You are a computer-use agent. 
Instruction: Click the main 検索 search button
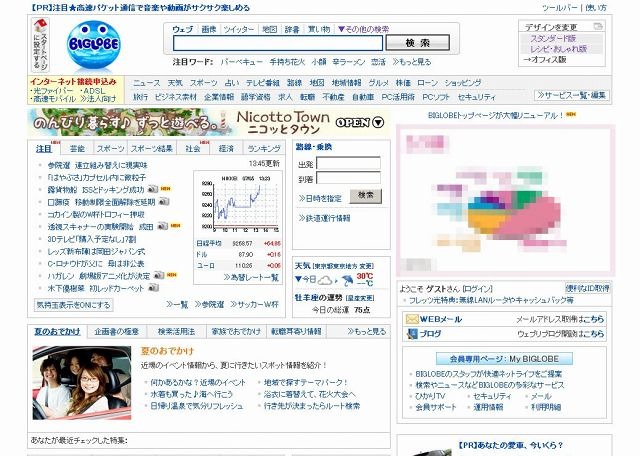pos(418,43)
